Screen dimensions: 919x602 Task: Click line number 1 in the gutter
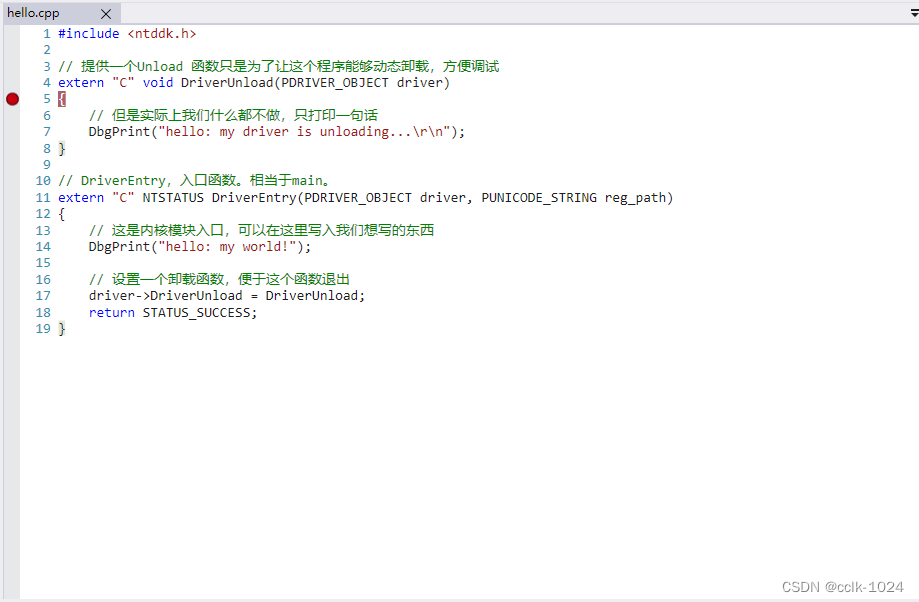click(x=46, y=33)
